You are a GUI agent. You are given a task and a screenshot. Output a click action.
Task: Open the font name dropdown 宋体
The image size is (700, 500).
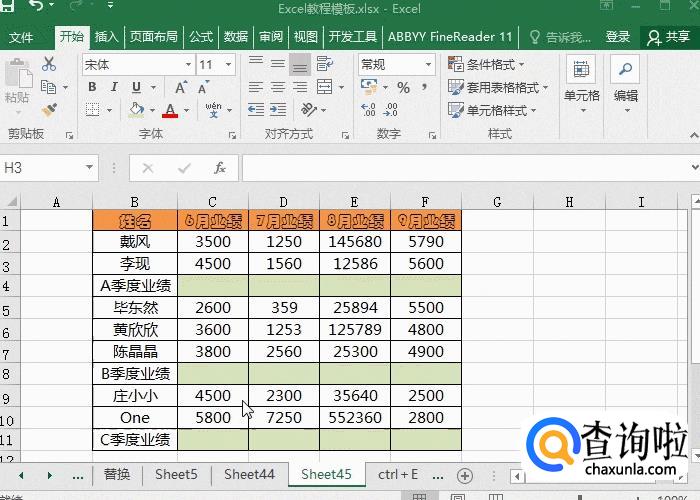pyautogui.click(x=189, y=65)
